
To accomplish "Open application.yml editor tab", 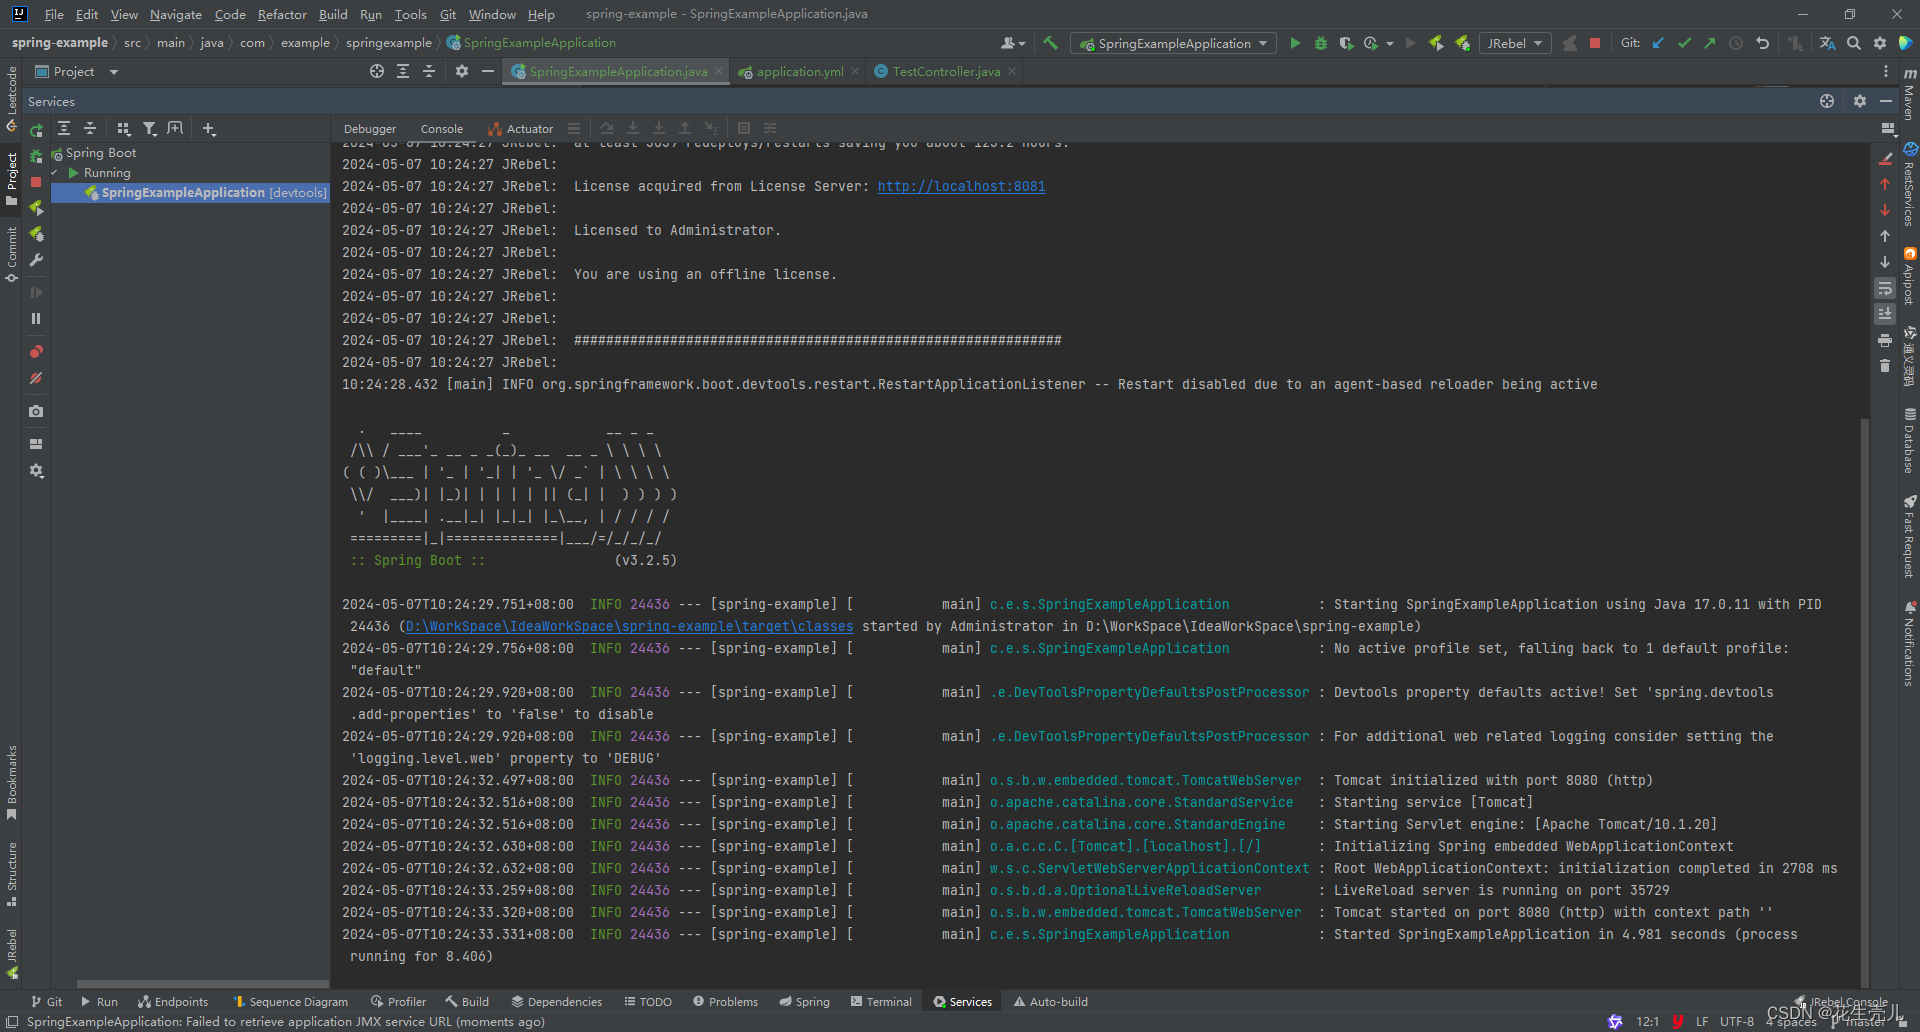I will [x=799, y=72].
